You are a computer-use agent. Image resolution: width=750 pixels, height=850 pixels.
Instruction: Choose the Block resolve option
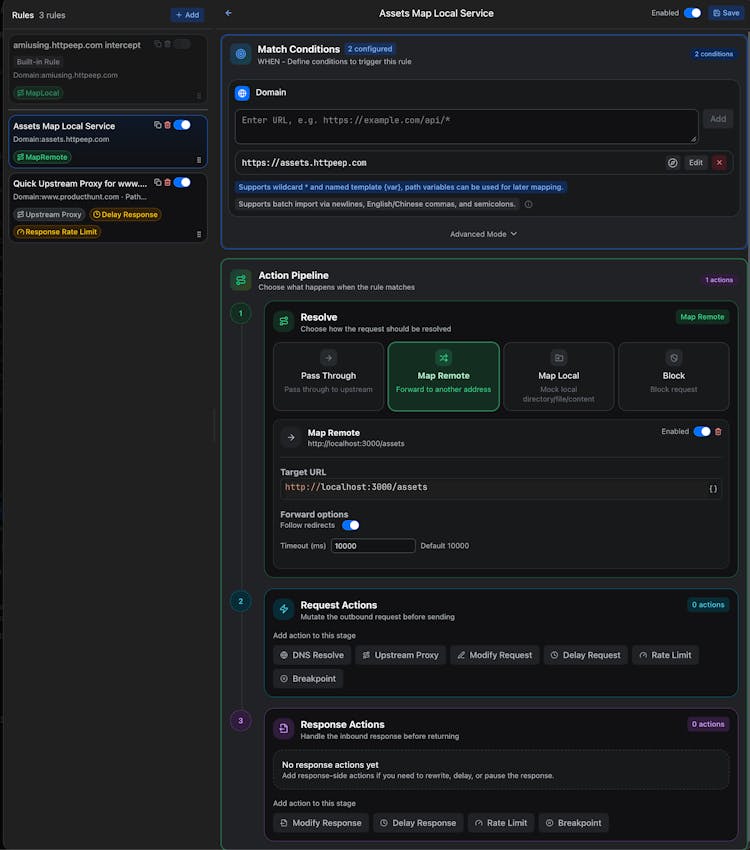pyautogui.click(x=673, y=376)
